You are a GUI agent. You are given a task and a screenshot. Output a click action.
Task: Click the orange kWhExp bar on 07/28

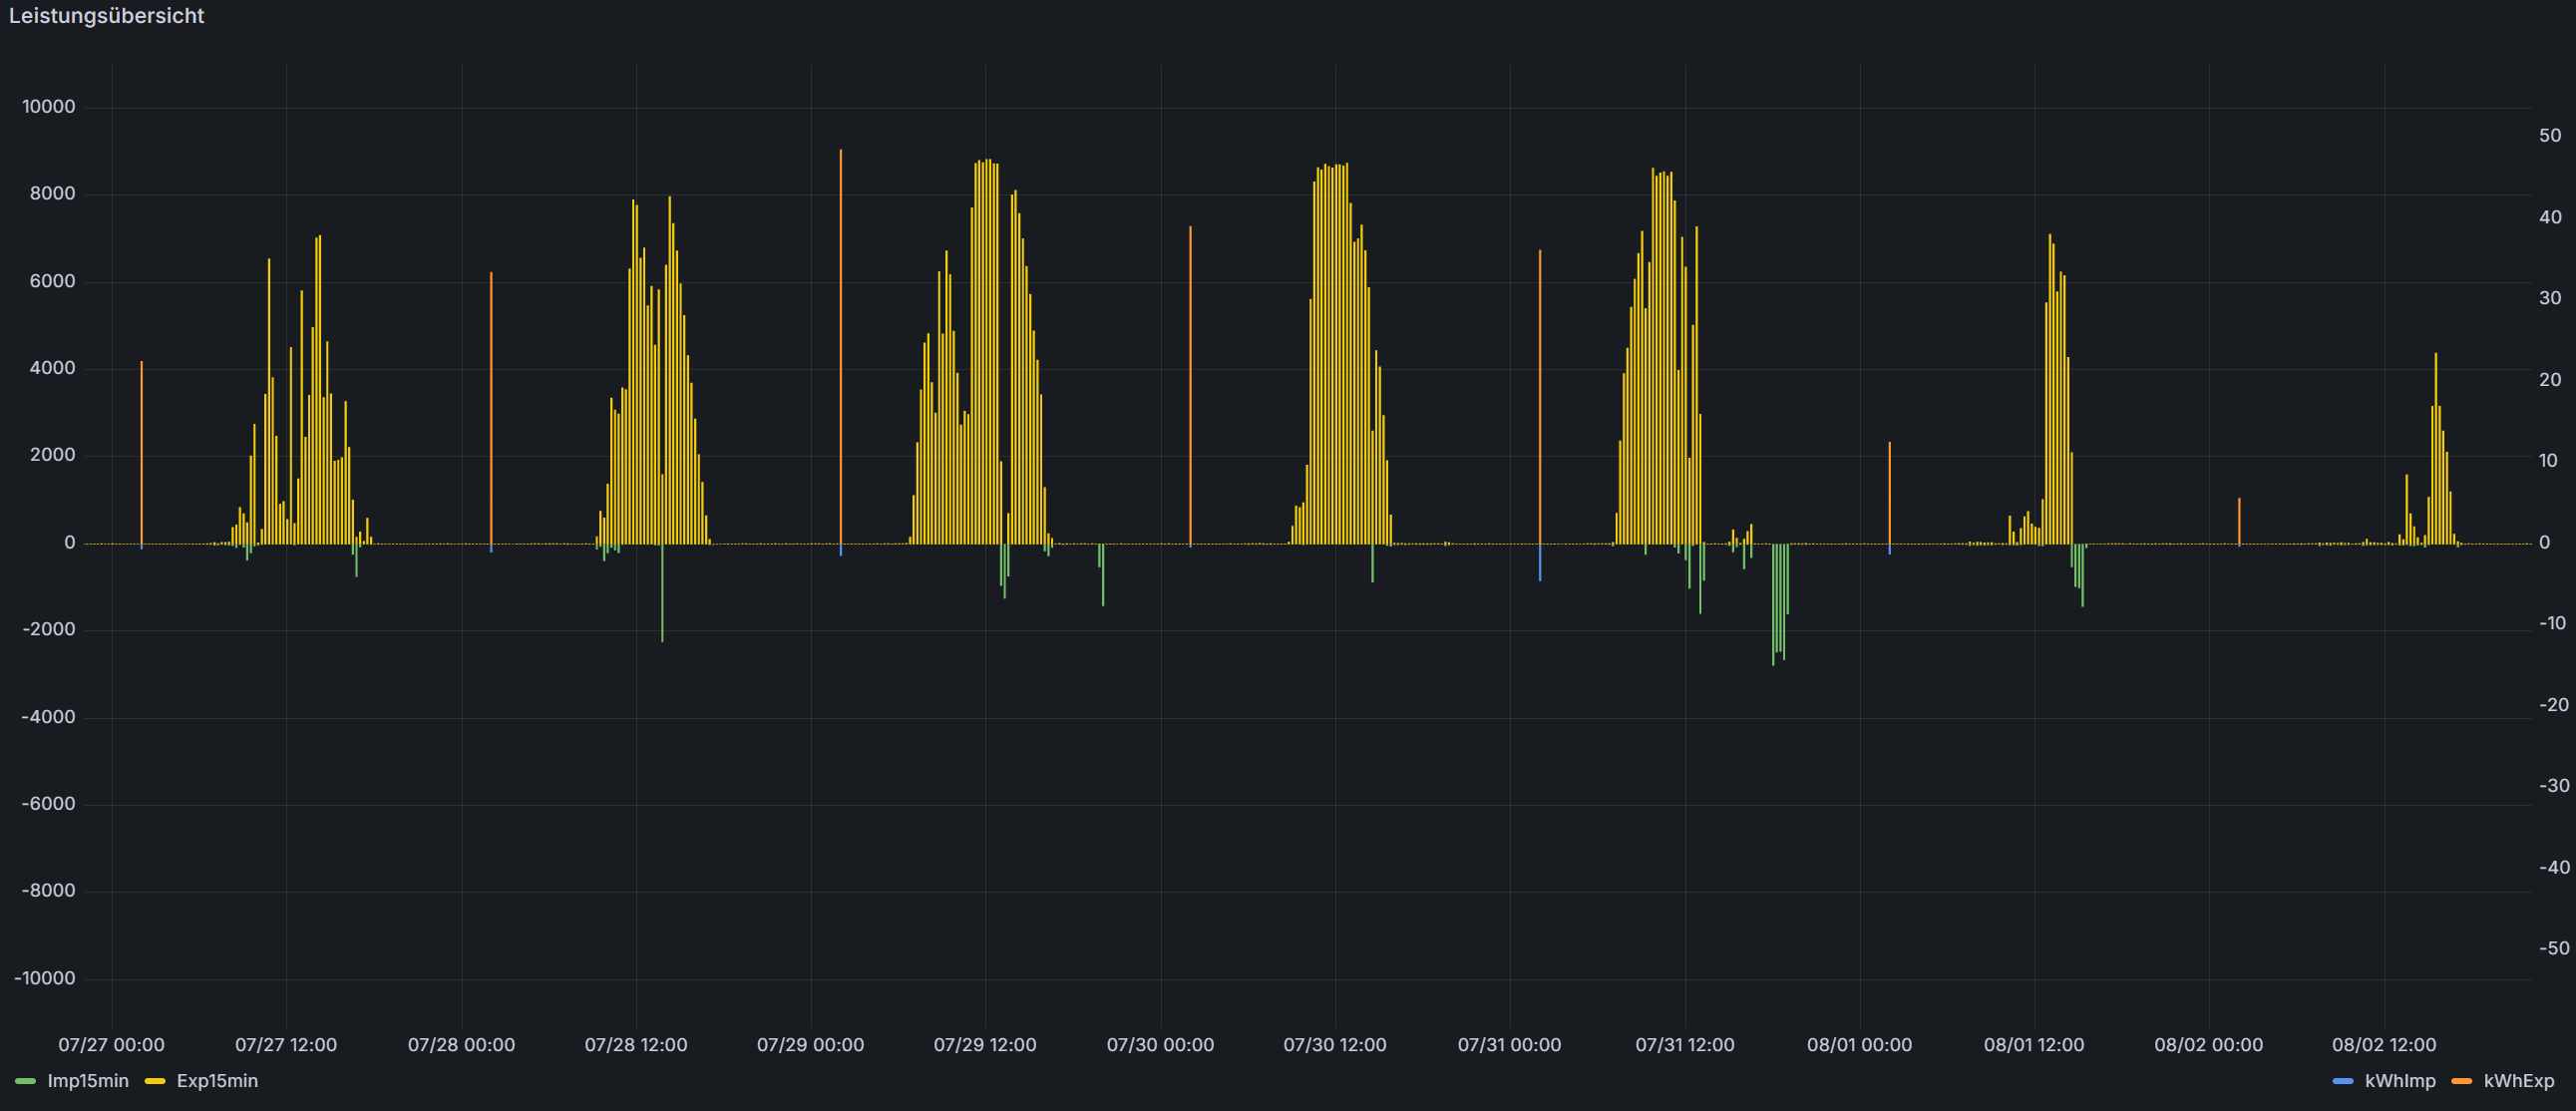pos(491,408)
